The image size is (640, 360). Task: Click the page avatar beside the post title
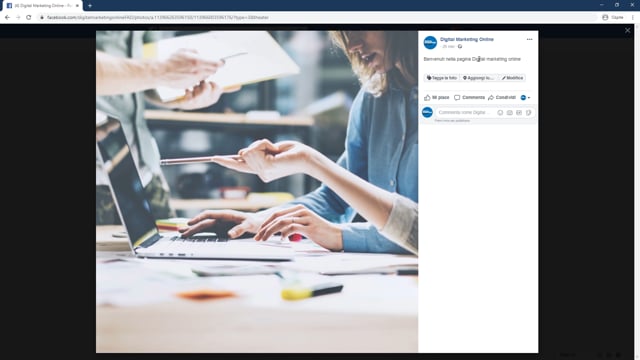tap(430, 42)
